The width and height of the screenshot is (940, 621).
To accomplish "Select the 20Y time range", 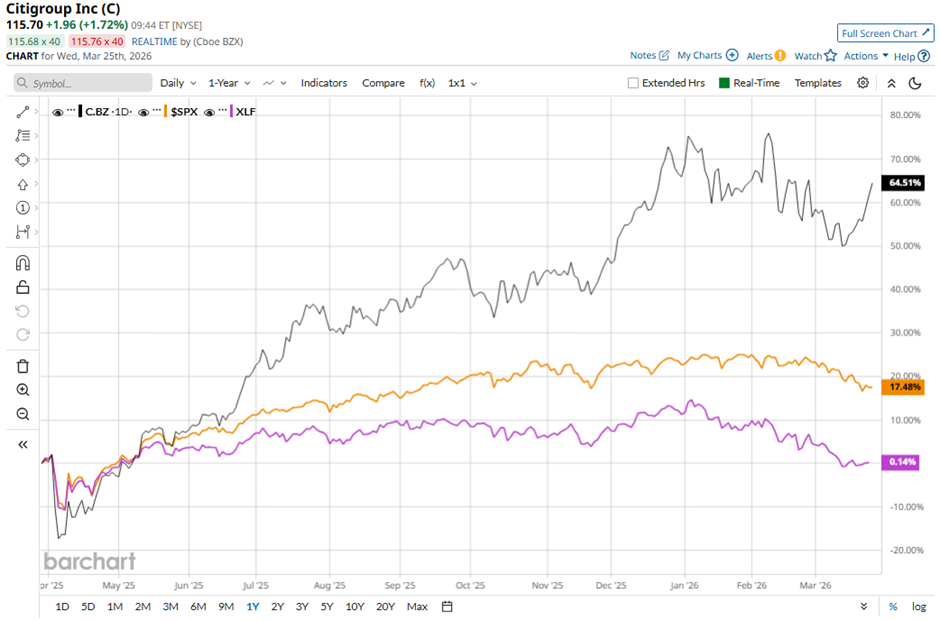I will tap(385, 607).
